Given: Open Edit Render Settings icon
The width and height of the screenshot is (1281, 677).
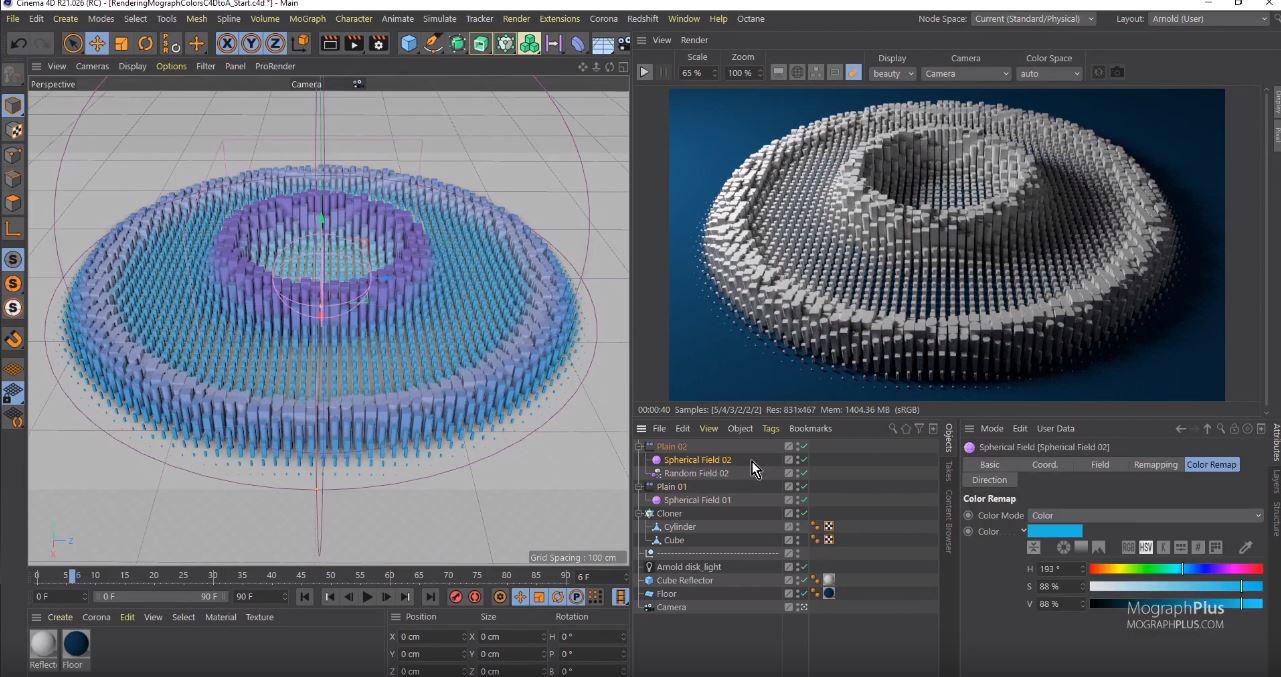Looking at the screenshot, I should (x=378, y=43).
